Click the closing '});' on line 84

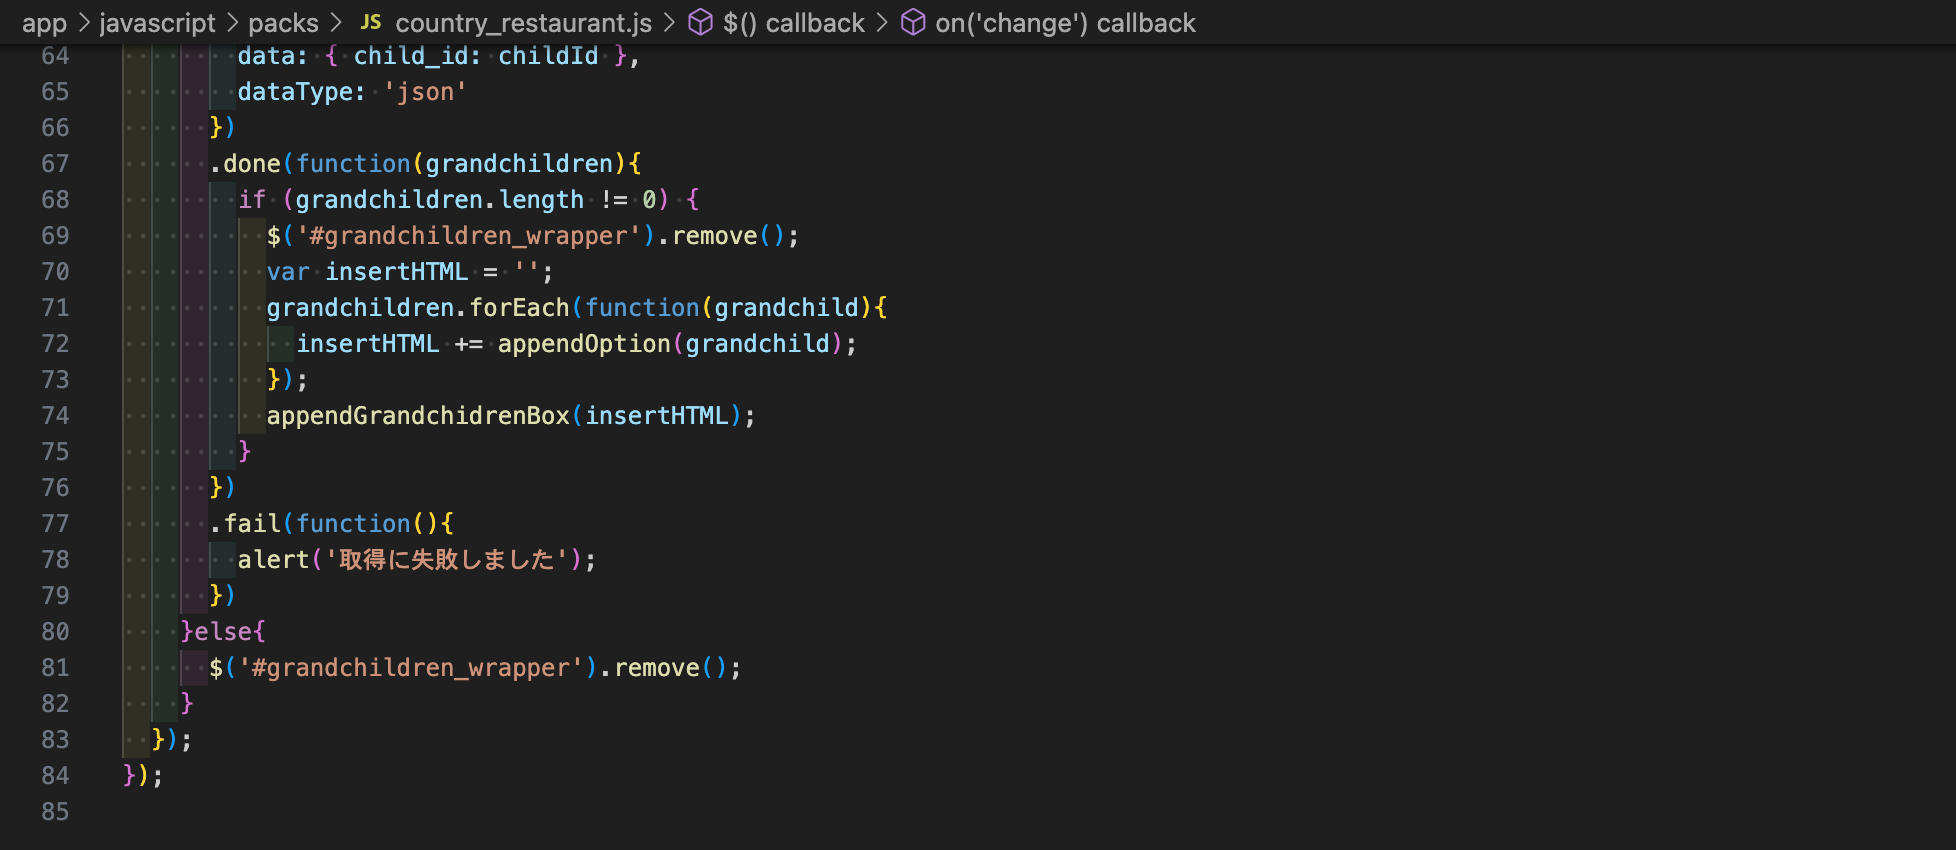143,776
